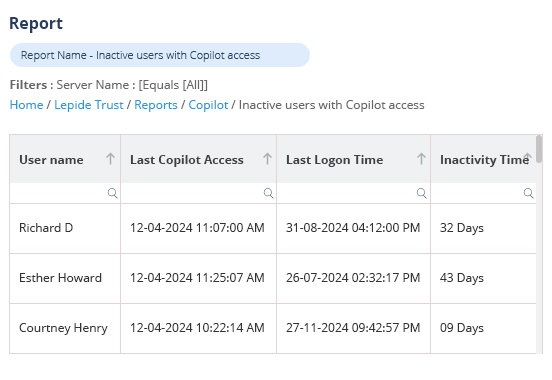Click the User name filter field
This screenshot has width=552, height=380.
[x=65, y=193]
